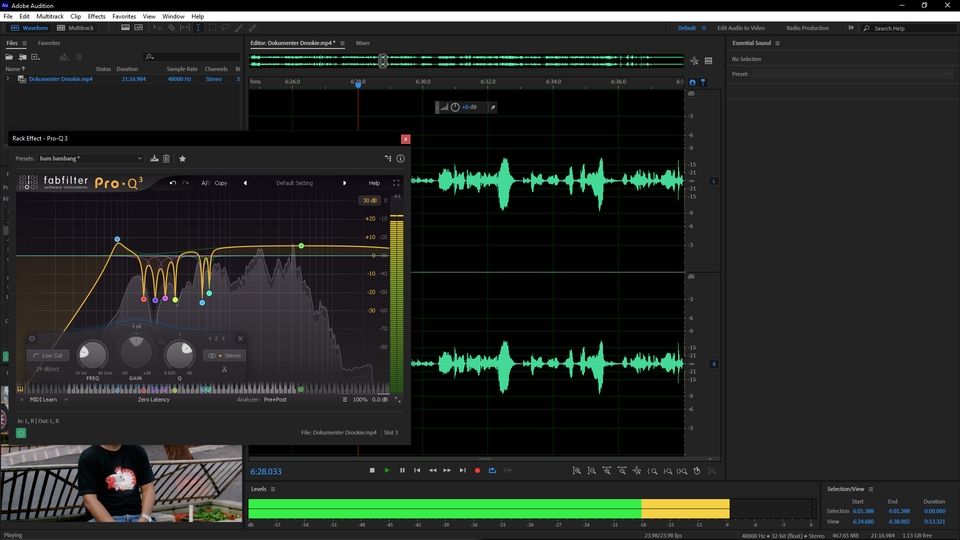Click the FREQ knob in Pro-Q 3

(x=92, y=355)
